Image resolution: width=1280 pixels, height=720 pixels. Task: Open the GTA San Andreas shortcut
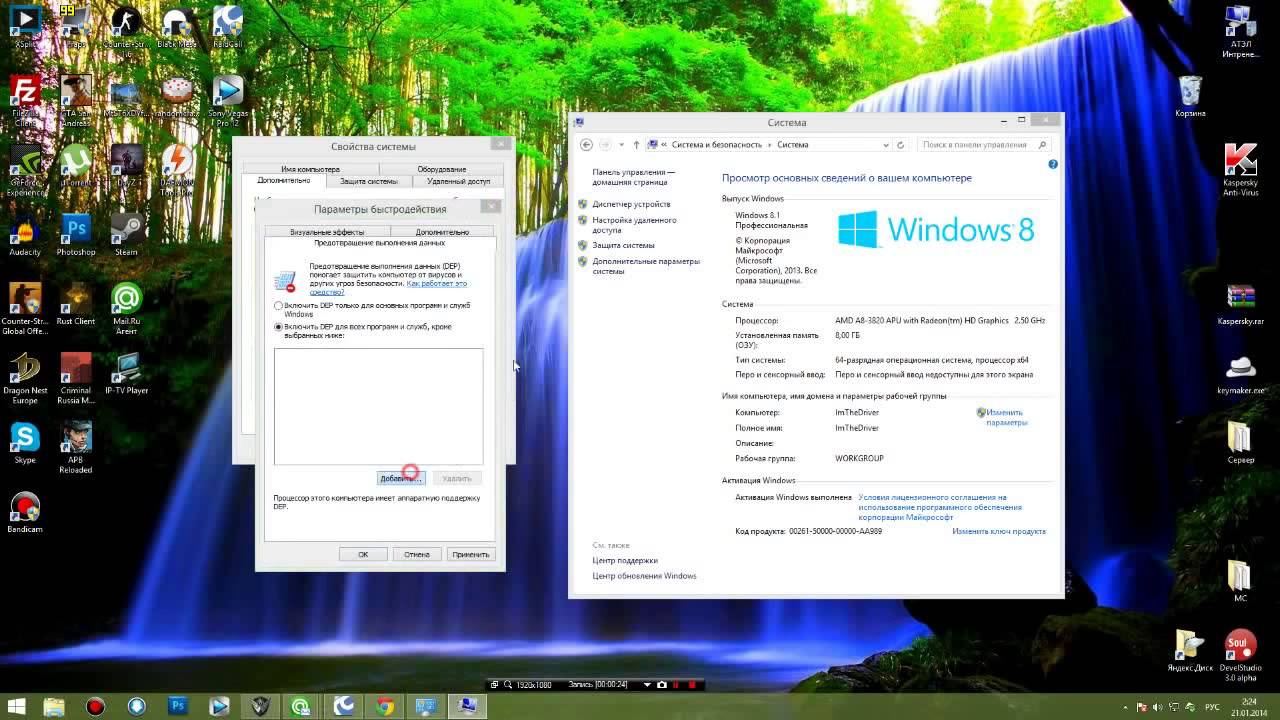click(x=76, y=100)
